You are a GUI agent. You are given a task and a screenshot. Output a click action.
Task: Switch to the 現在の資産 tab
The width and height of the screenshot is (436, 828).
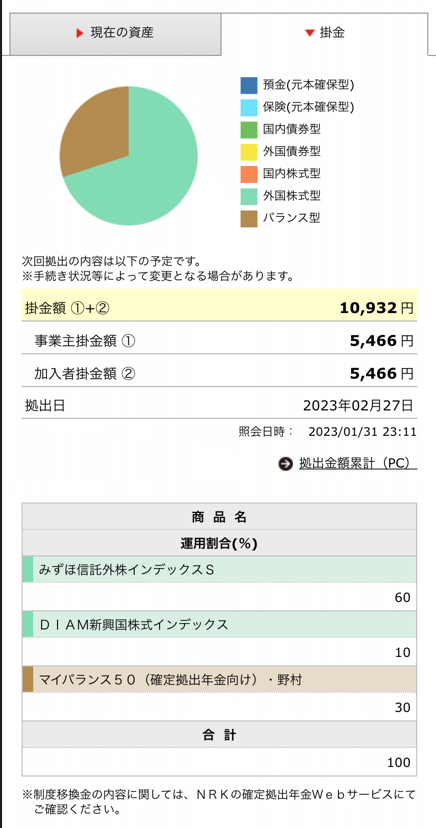point(115,34)
